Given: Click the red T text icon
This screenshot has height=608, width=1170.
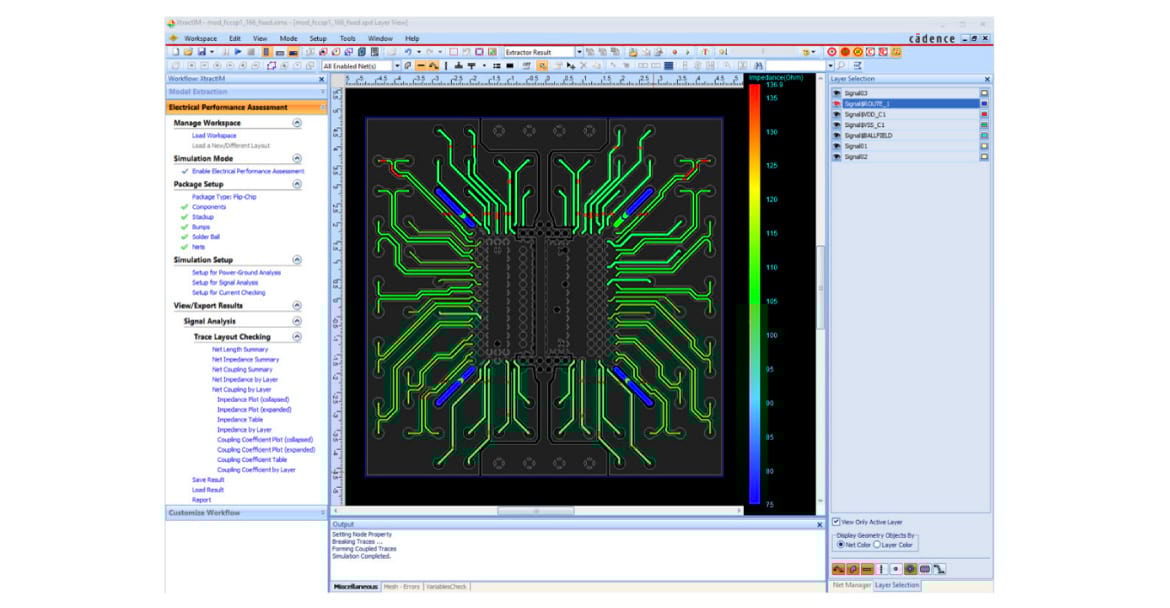Looking at the screenshot, I should [x=705, y=52].
